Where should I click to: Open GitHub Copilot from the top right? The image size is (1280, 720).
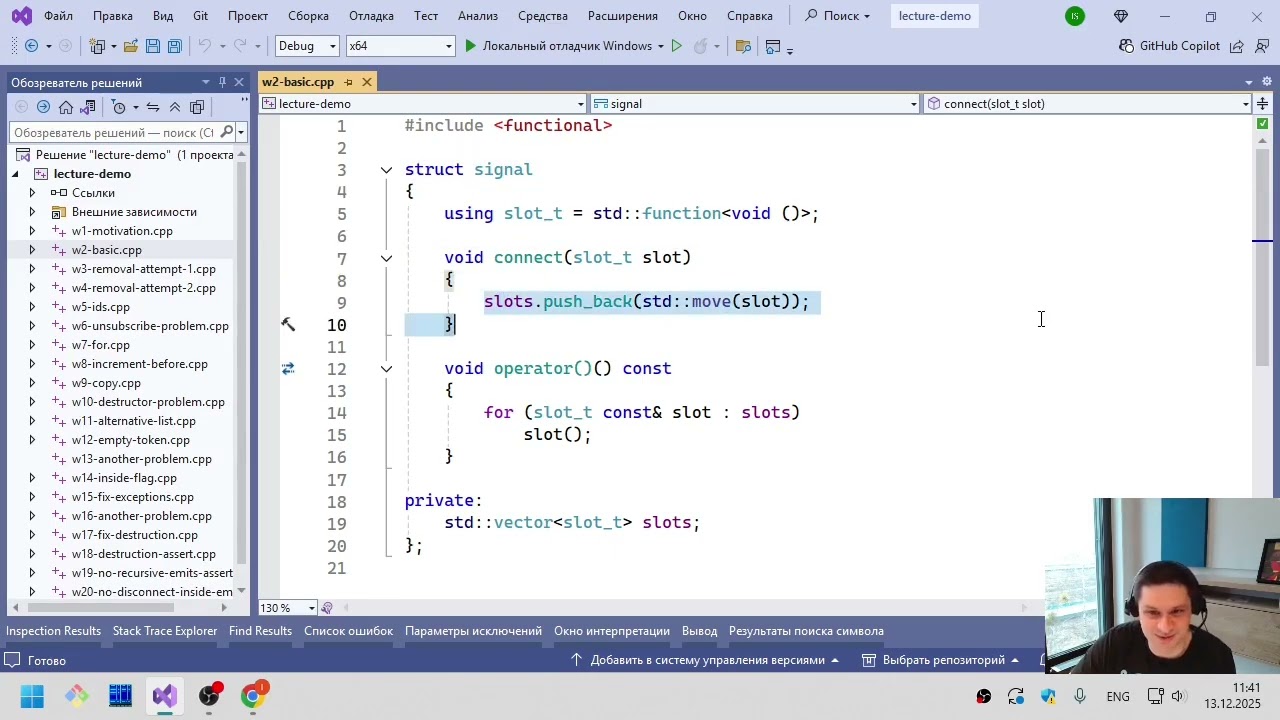1168,46
